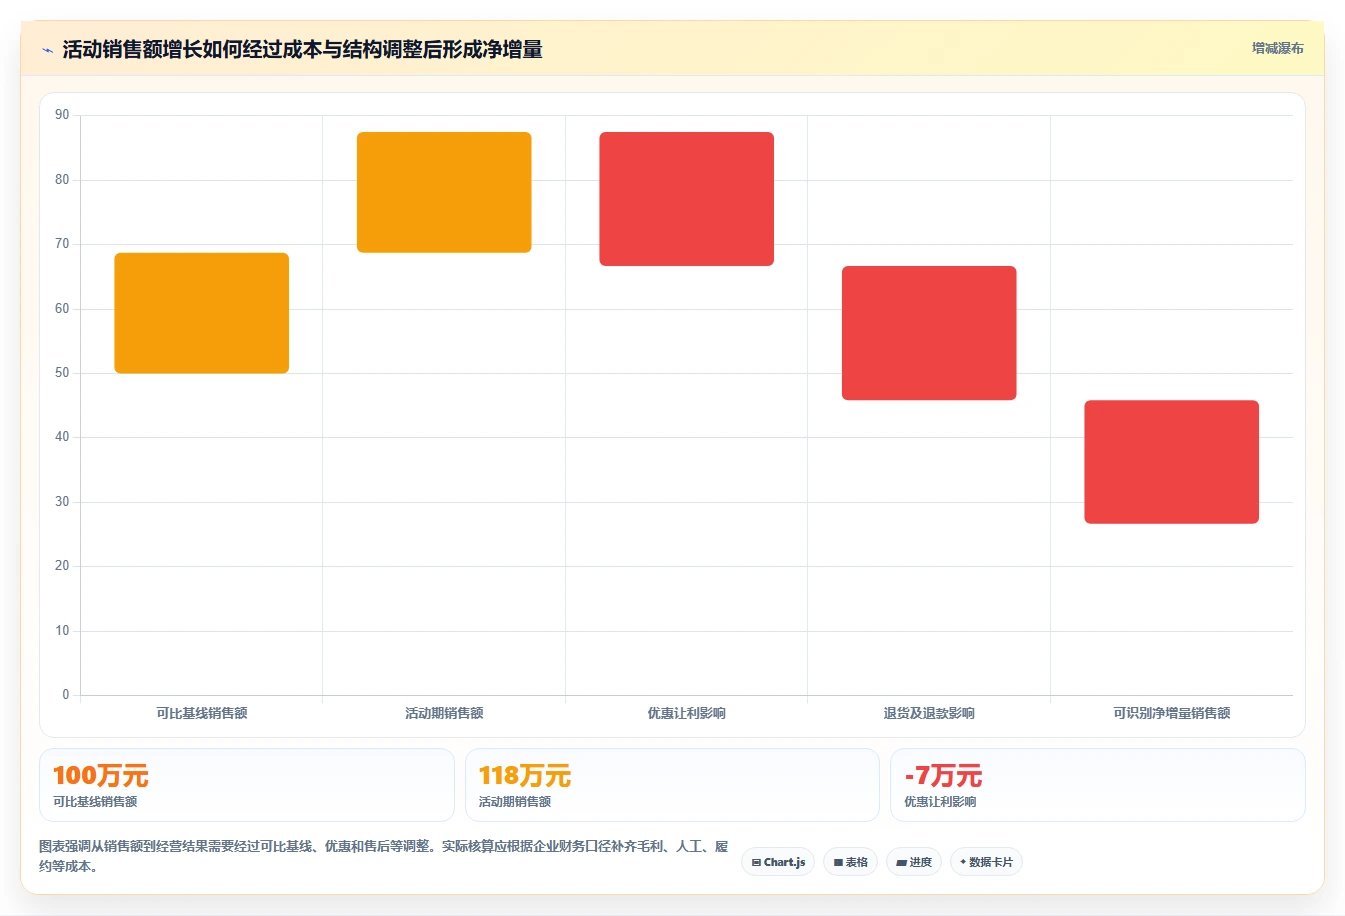Select the Chart.js chip
1345x916 pixels.
tap(778, 862)
